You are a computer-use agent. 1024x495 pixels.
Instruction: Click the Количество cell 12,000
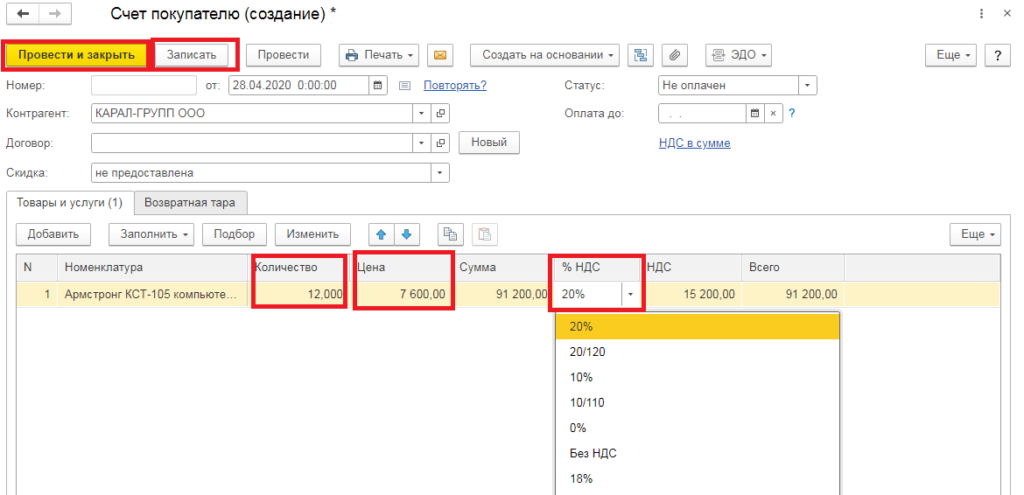pyautogui.click(x=297, y=295)
